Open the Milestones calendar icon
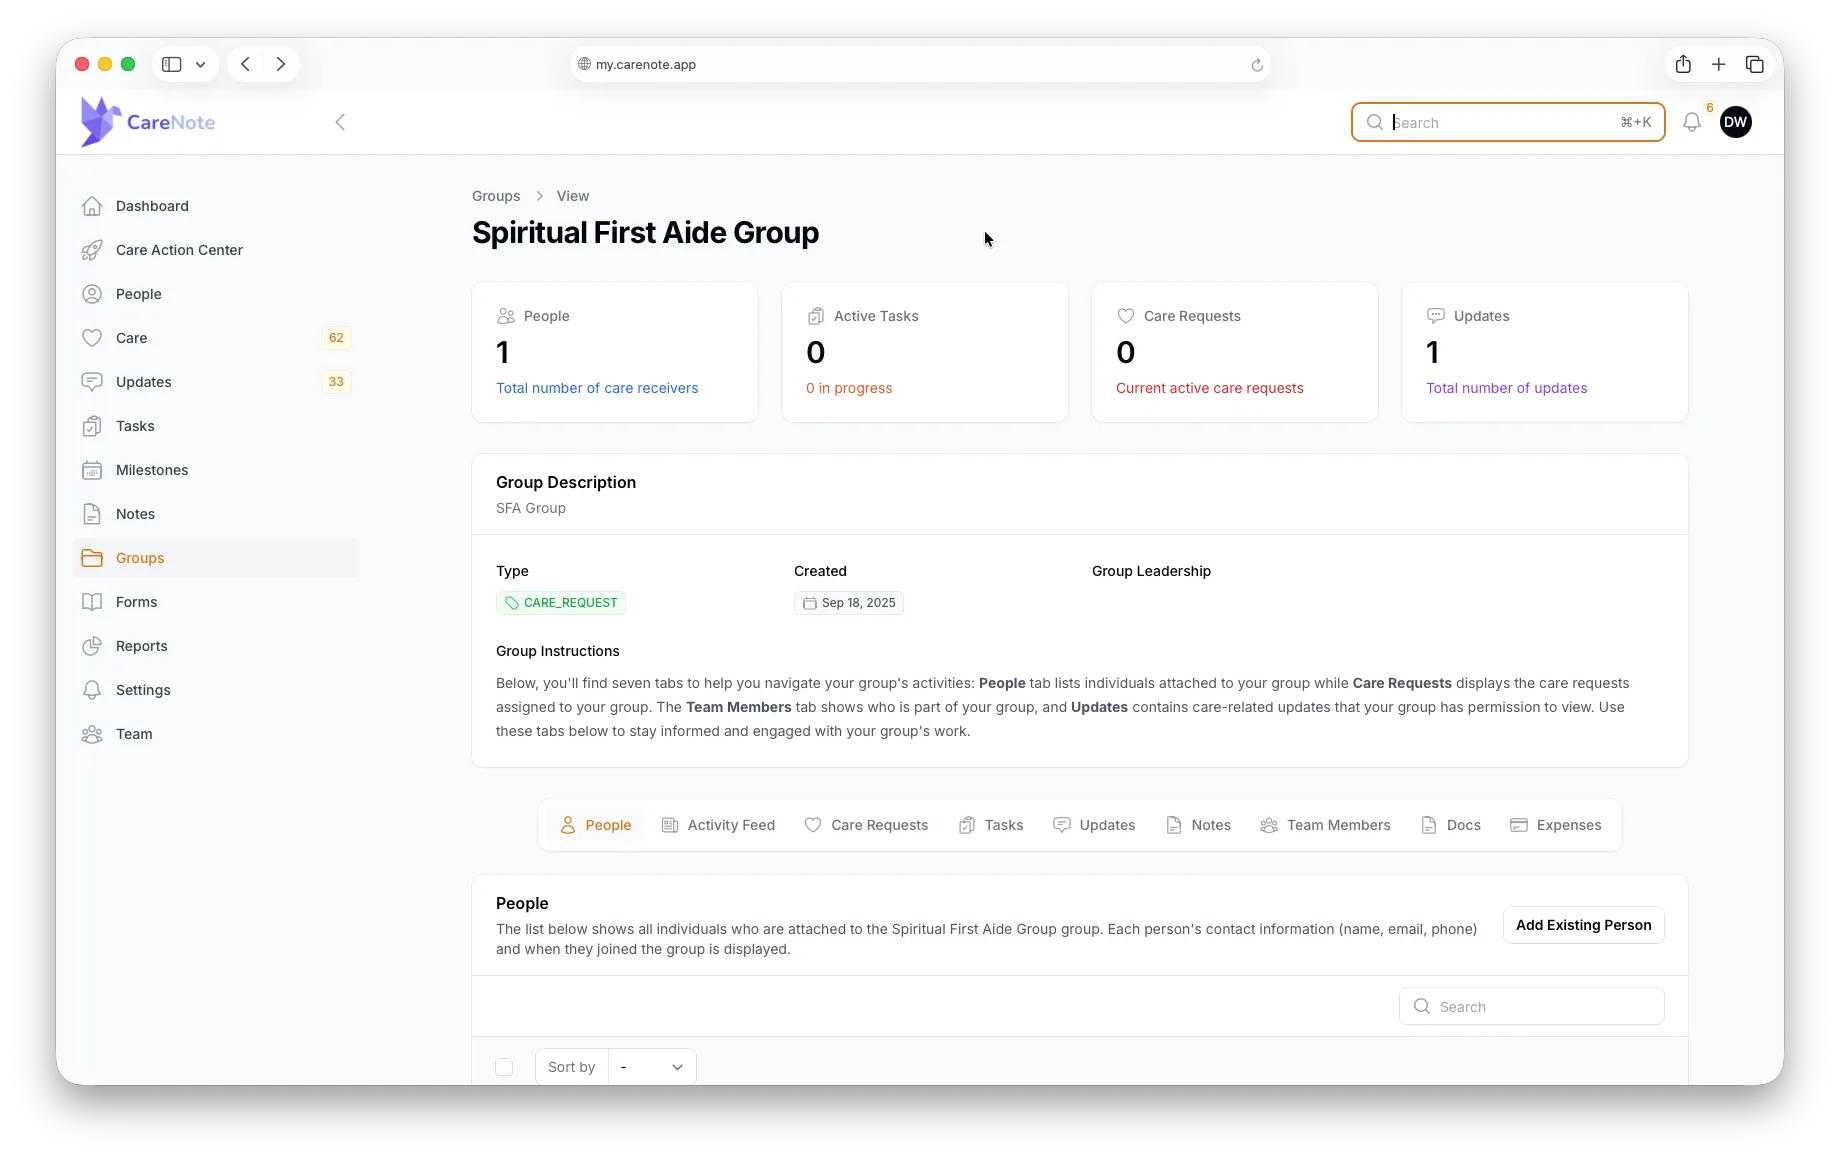The width and height of the screenshot is (1840, 1159). point(92,470)
